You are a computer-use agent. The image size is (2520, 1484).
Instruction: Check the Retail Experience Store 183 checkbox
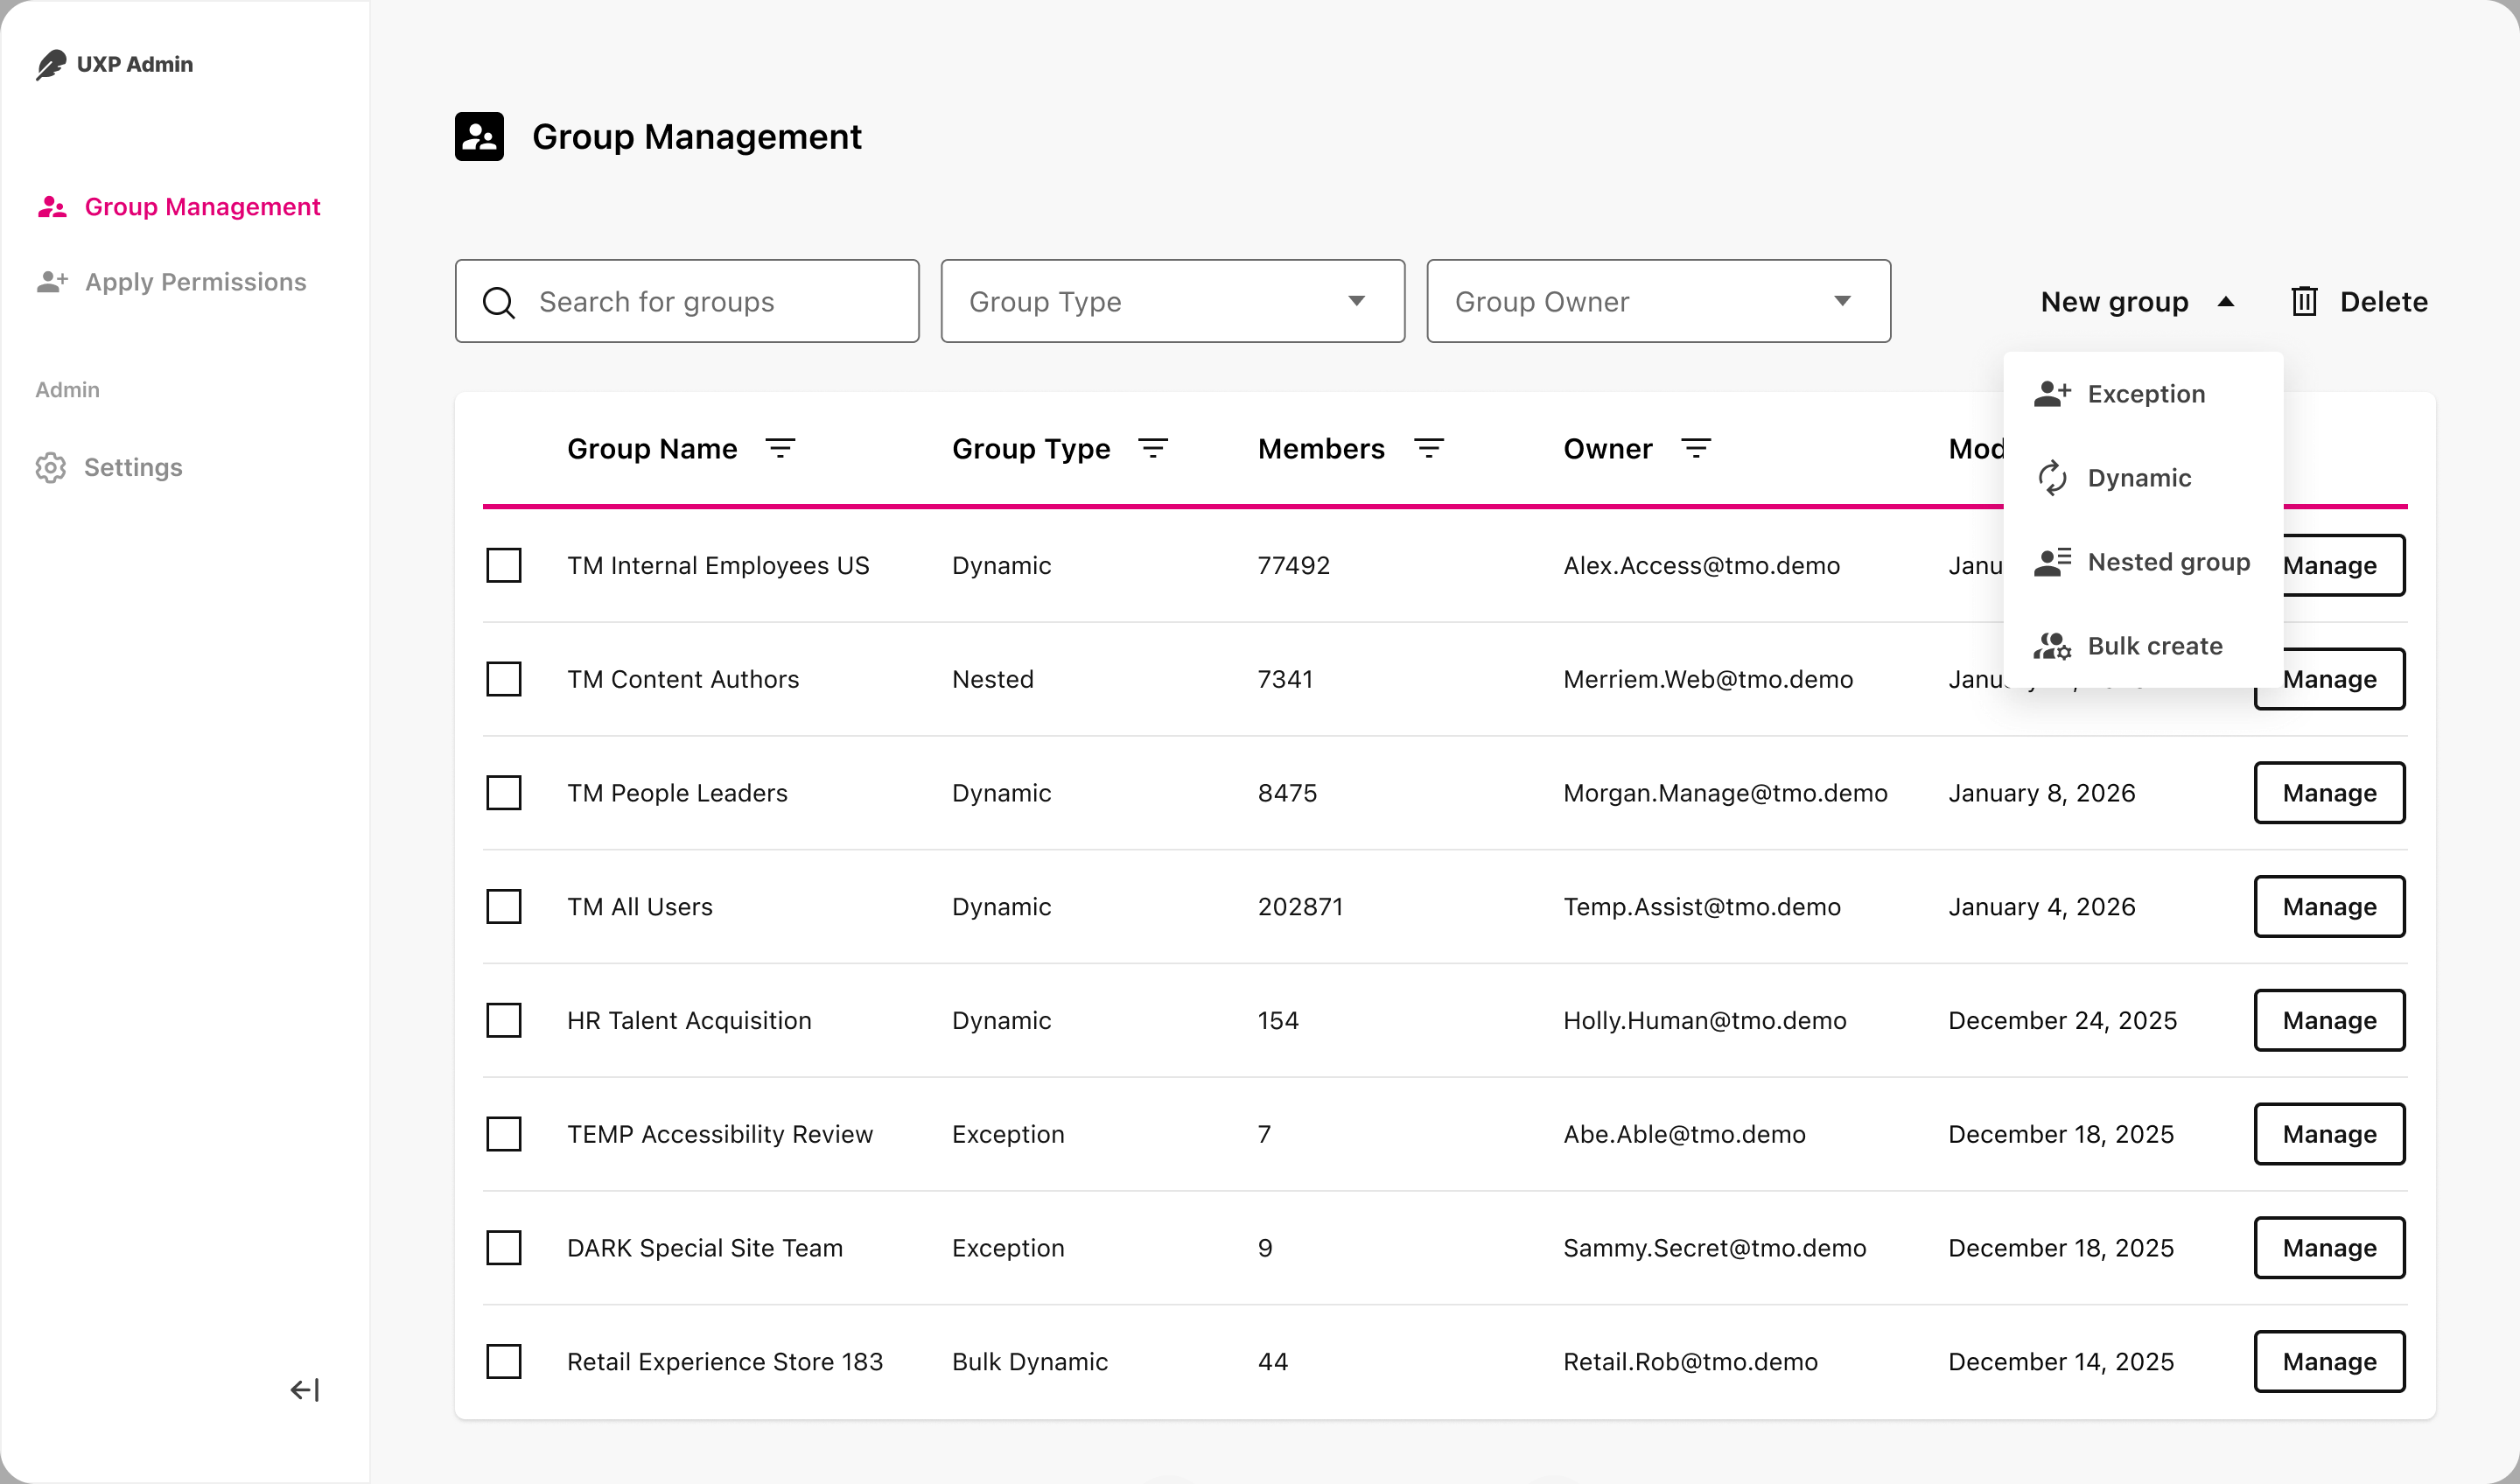(x=504, y=1361)
